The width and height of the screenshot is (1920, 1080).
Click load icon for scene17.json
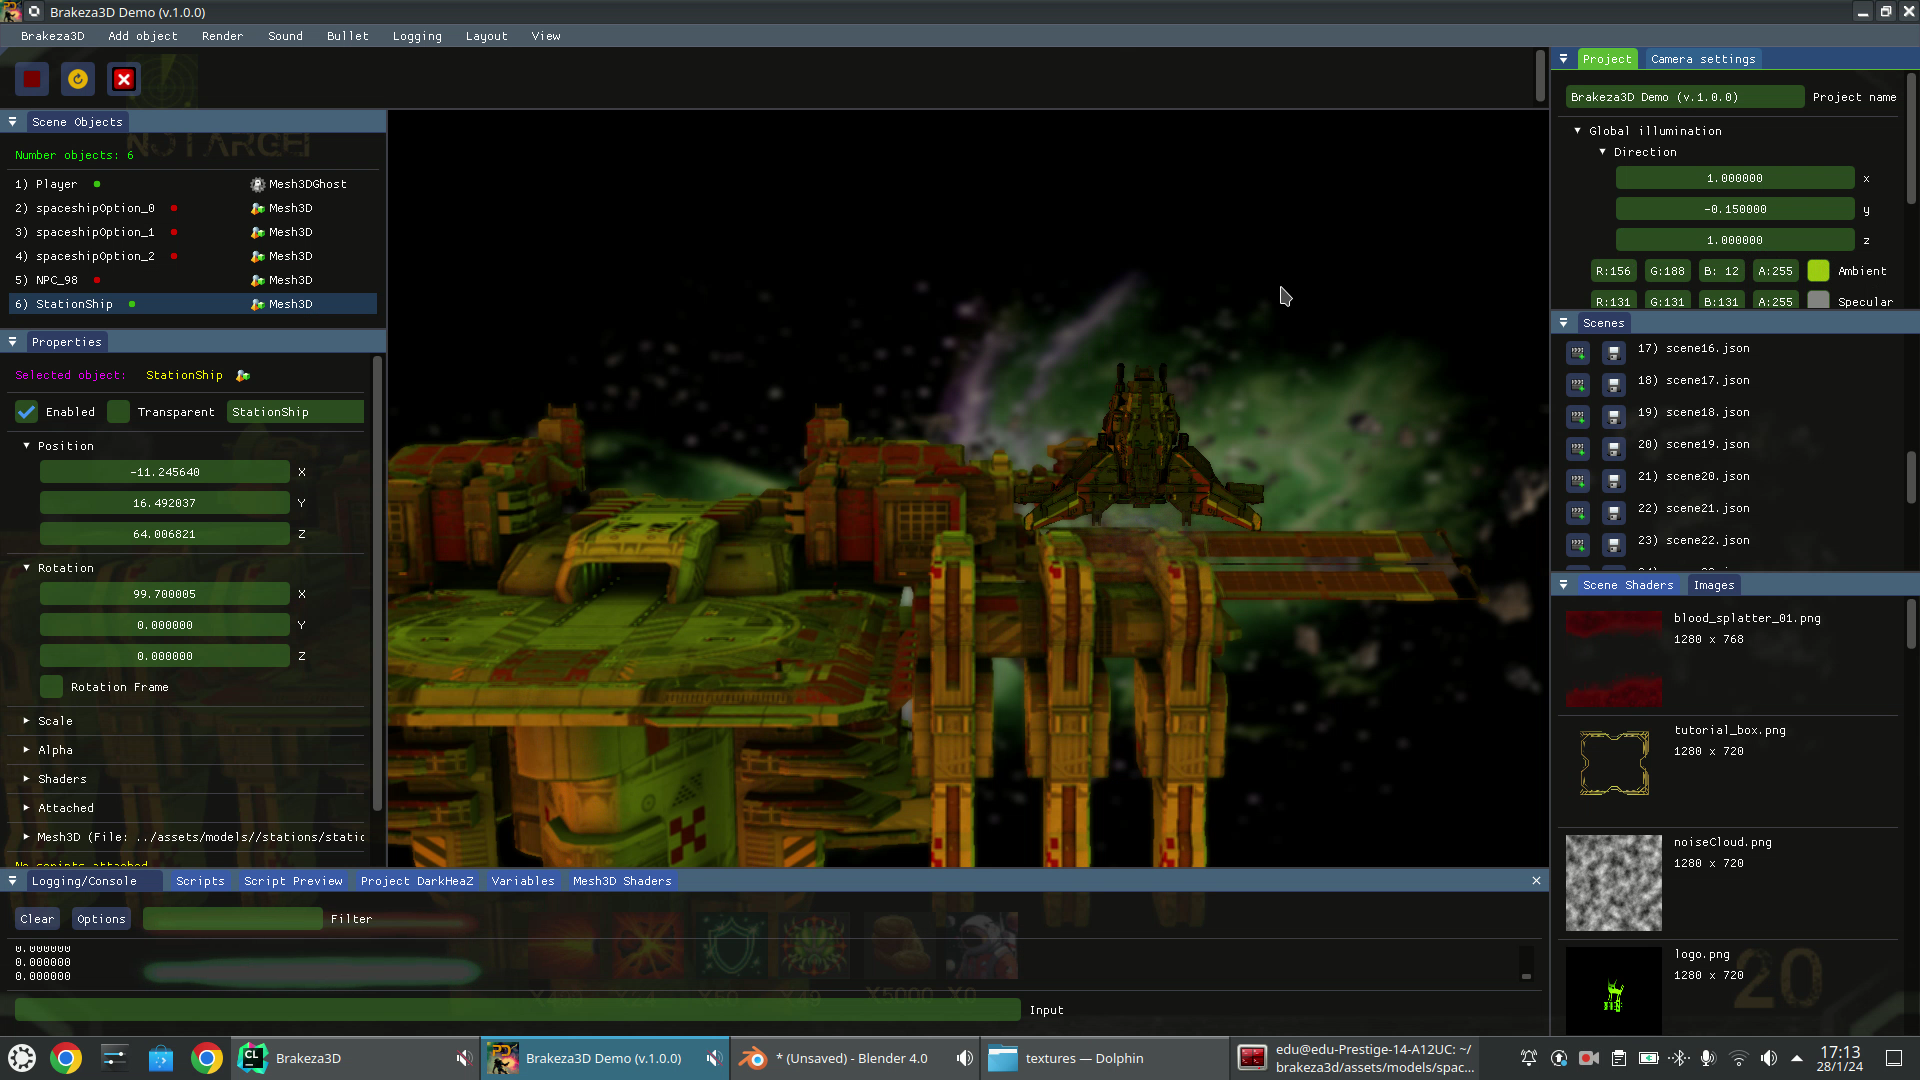click(x=1578, y=384)
